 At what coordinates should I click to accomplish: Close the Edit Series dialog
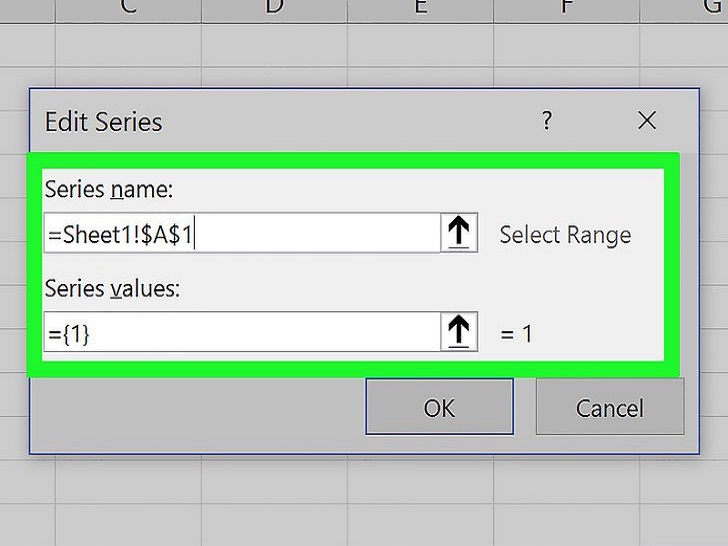tap(647, 121)
